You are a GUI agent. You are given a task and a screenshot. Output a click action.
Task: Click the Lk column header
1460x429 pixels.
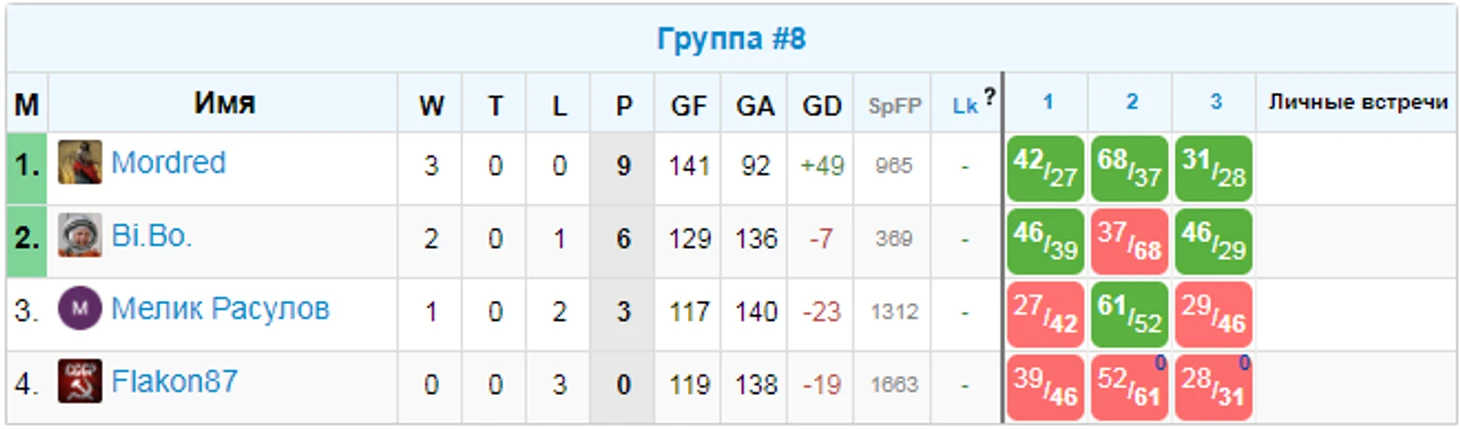click(x=964, y=105)
